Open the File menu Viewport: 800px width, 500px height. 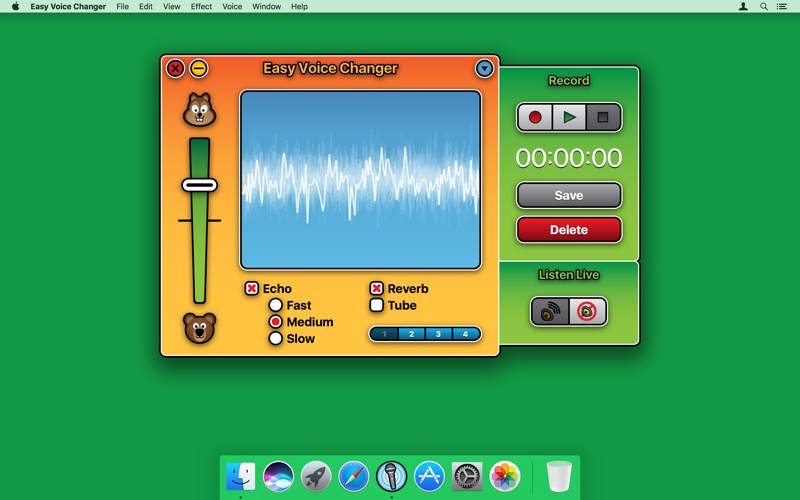tap(122, 7)
